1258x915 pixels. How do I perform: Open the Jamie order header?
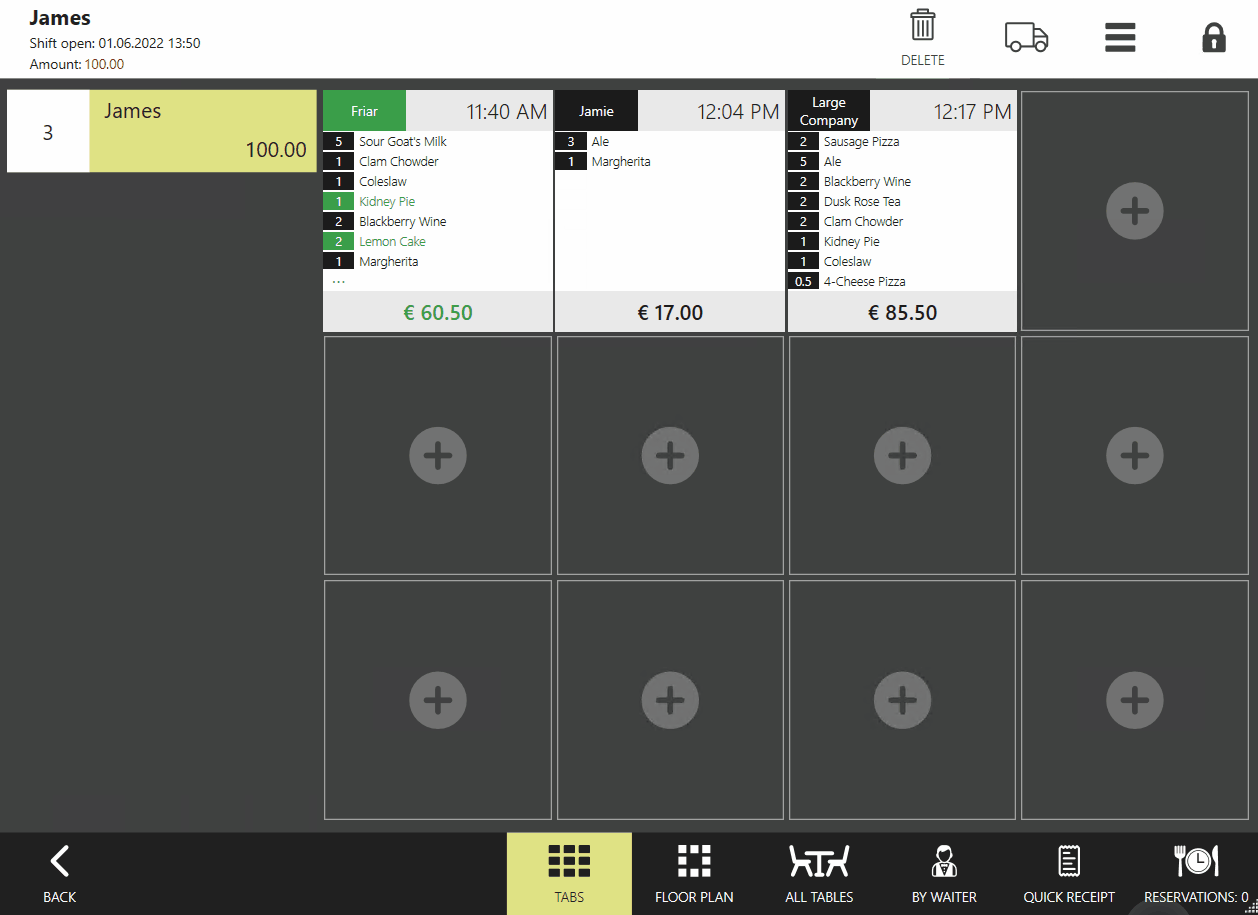[597, 111]
